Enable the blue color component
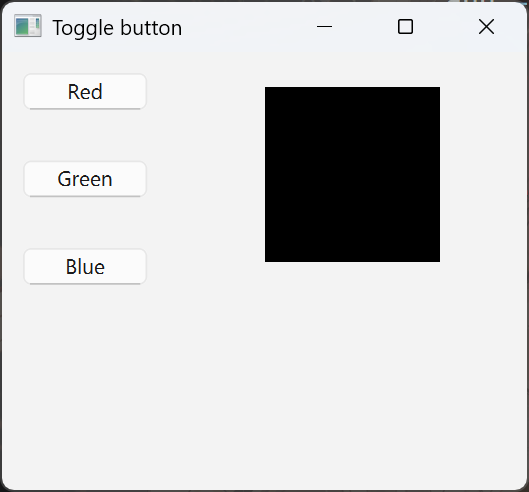 [x=85, y=267]
